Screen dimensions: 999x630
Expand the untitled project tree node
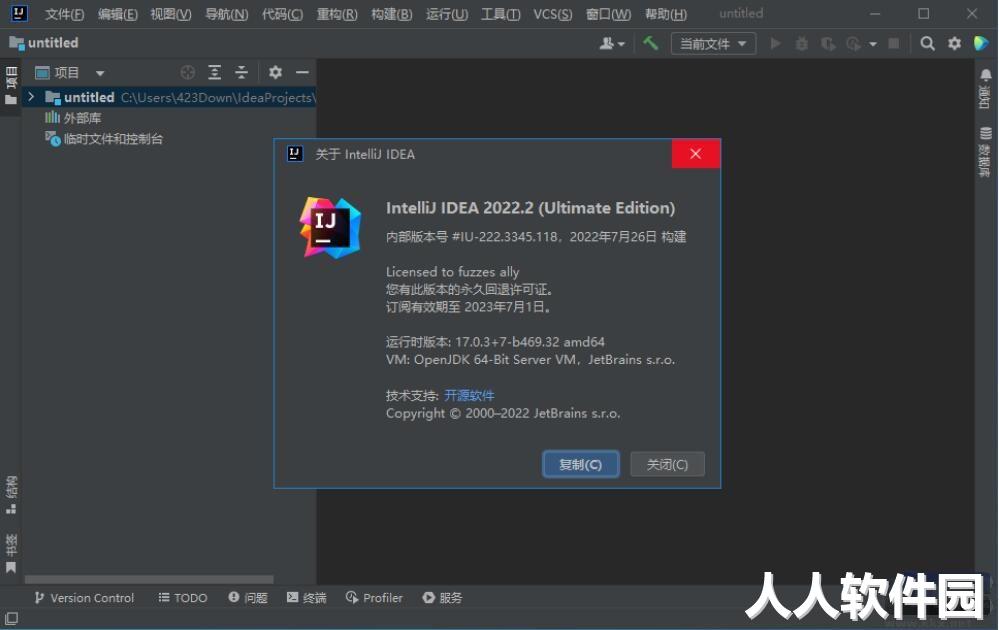click(x=30, y=97)
